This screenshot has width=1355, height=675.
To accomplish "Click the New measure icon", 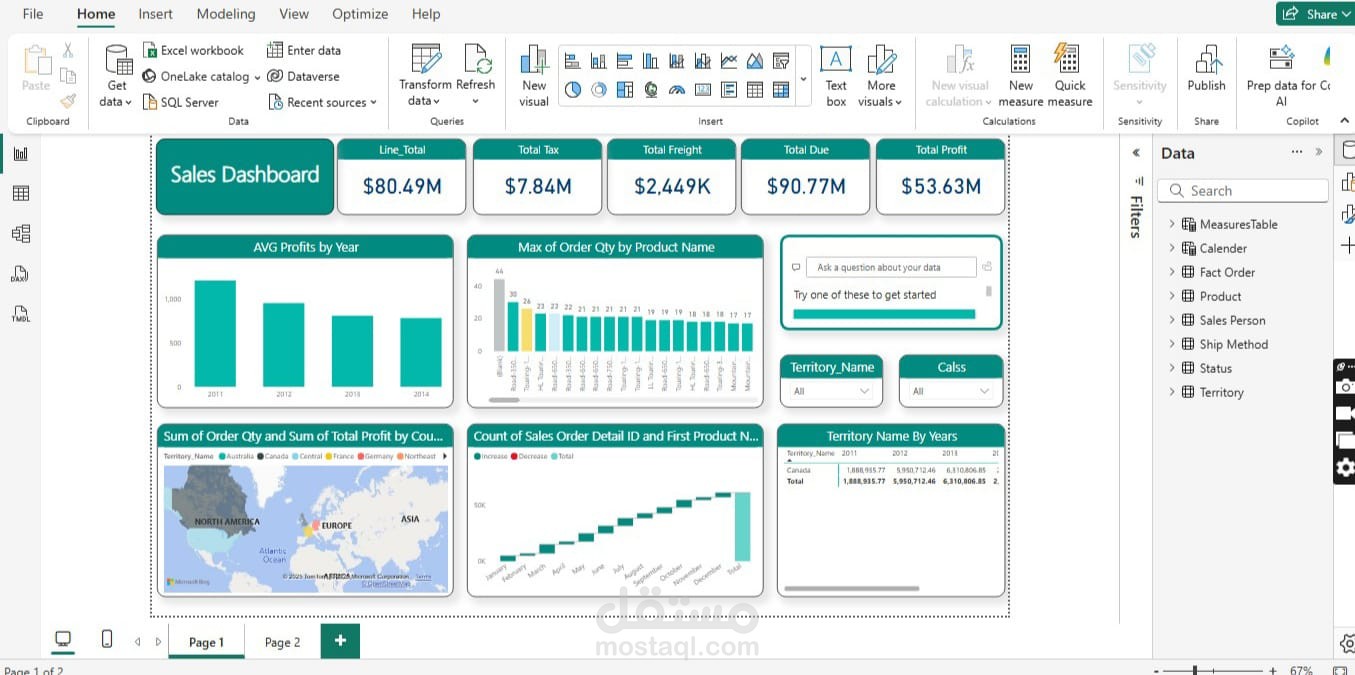I will (1020, 59).
